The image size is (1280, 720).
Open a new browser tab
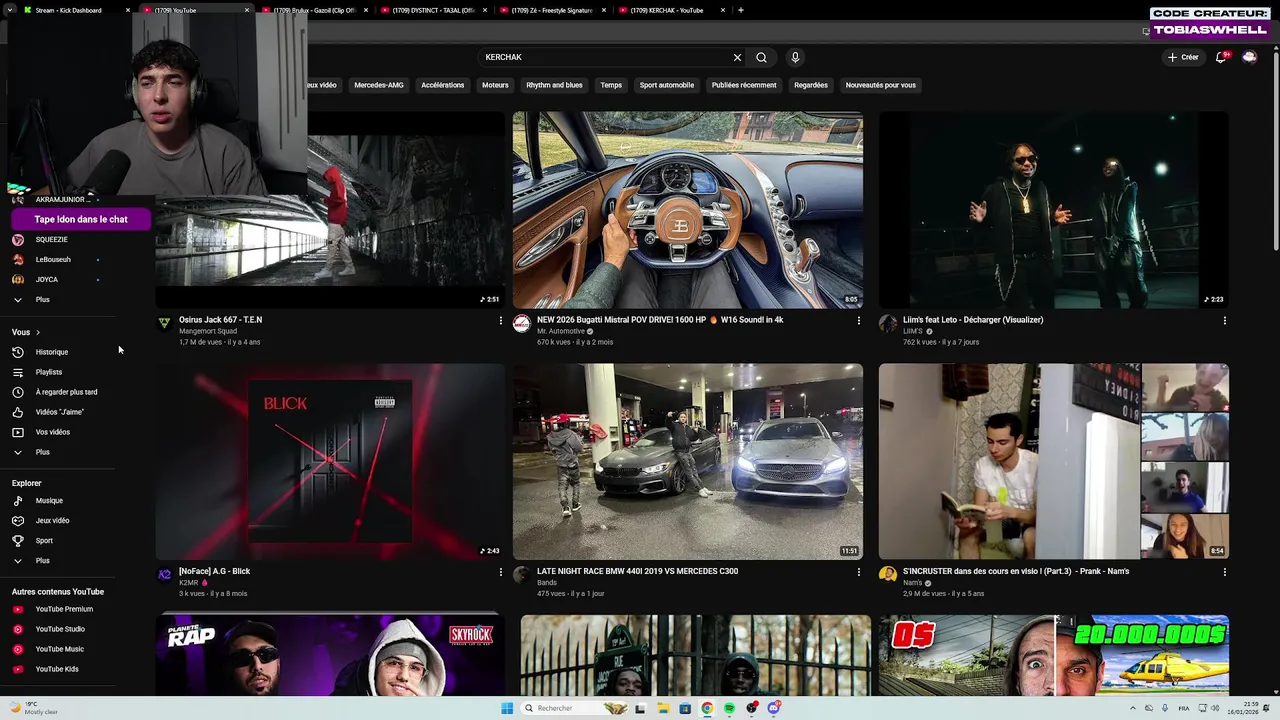tap(740, 10)
